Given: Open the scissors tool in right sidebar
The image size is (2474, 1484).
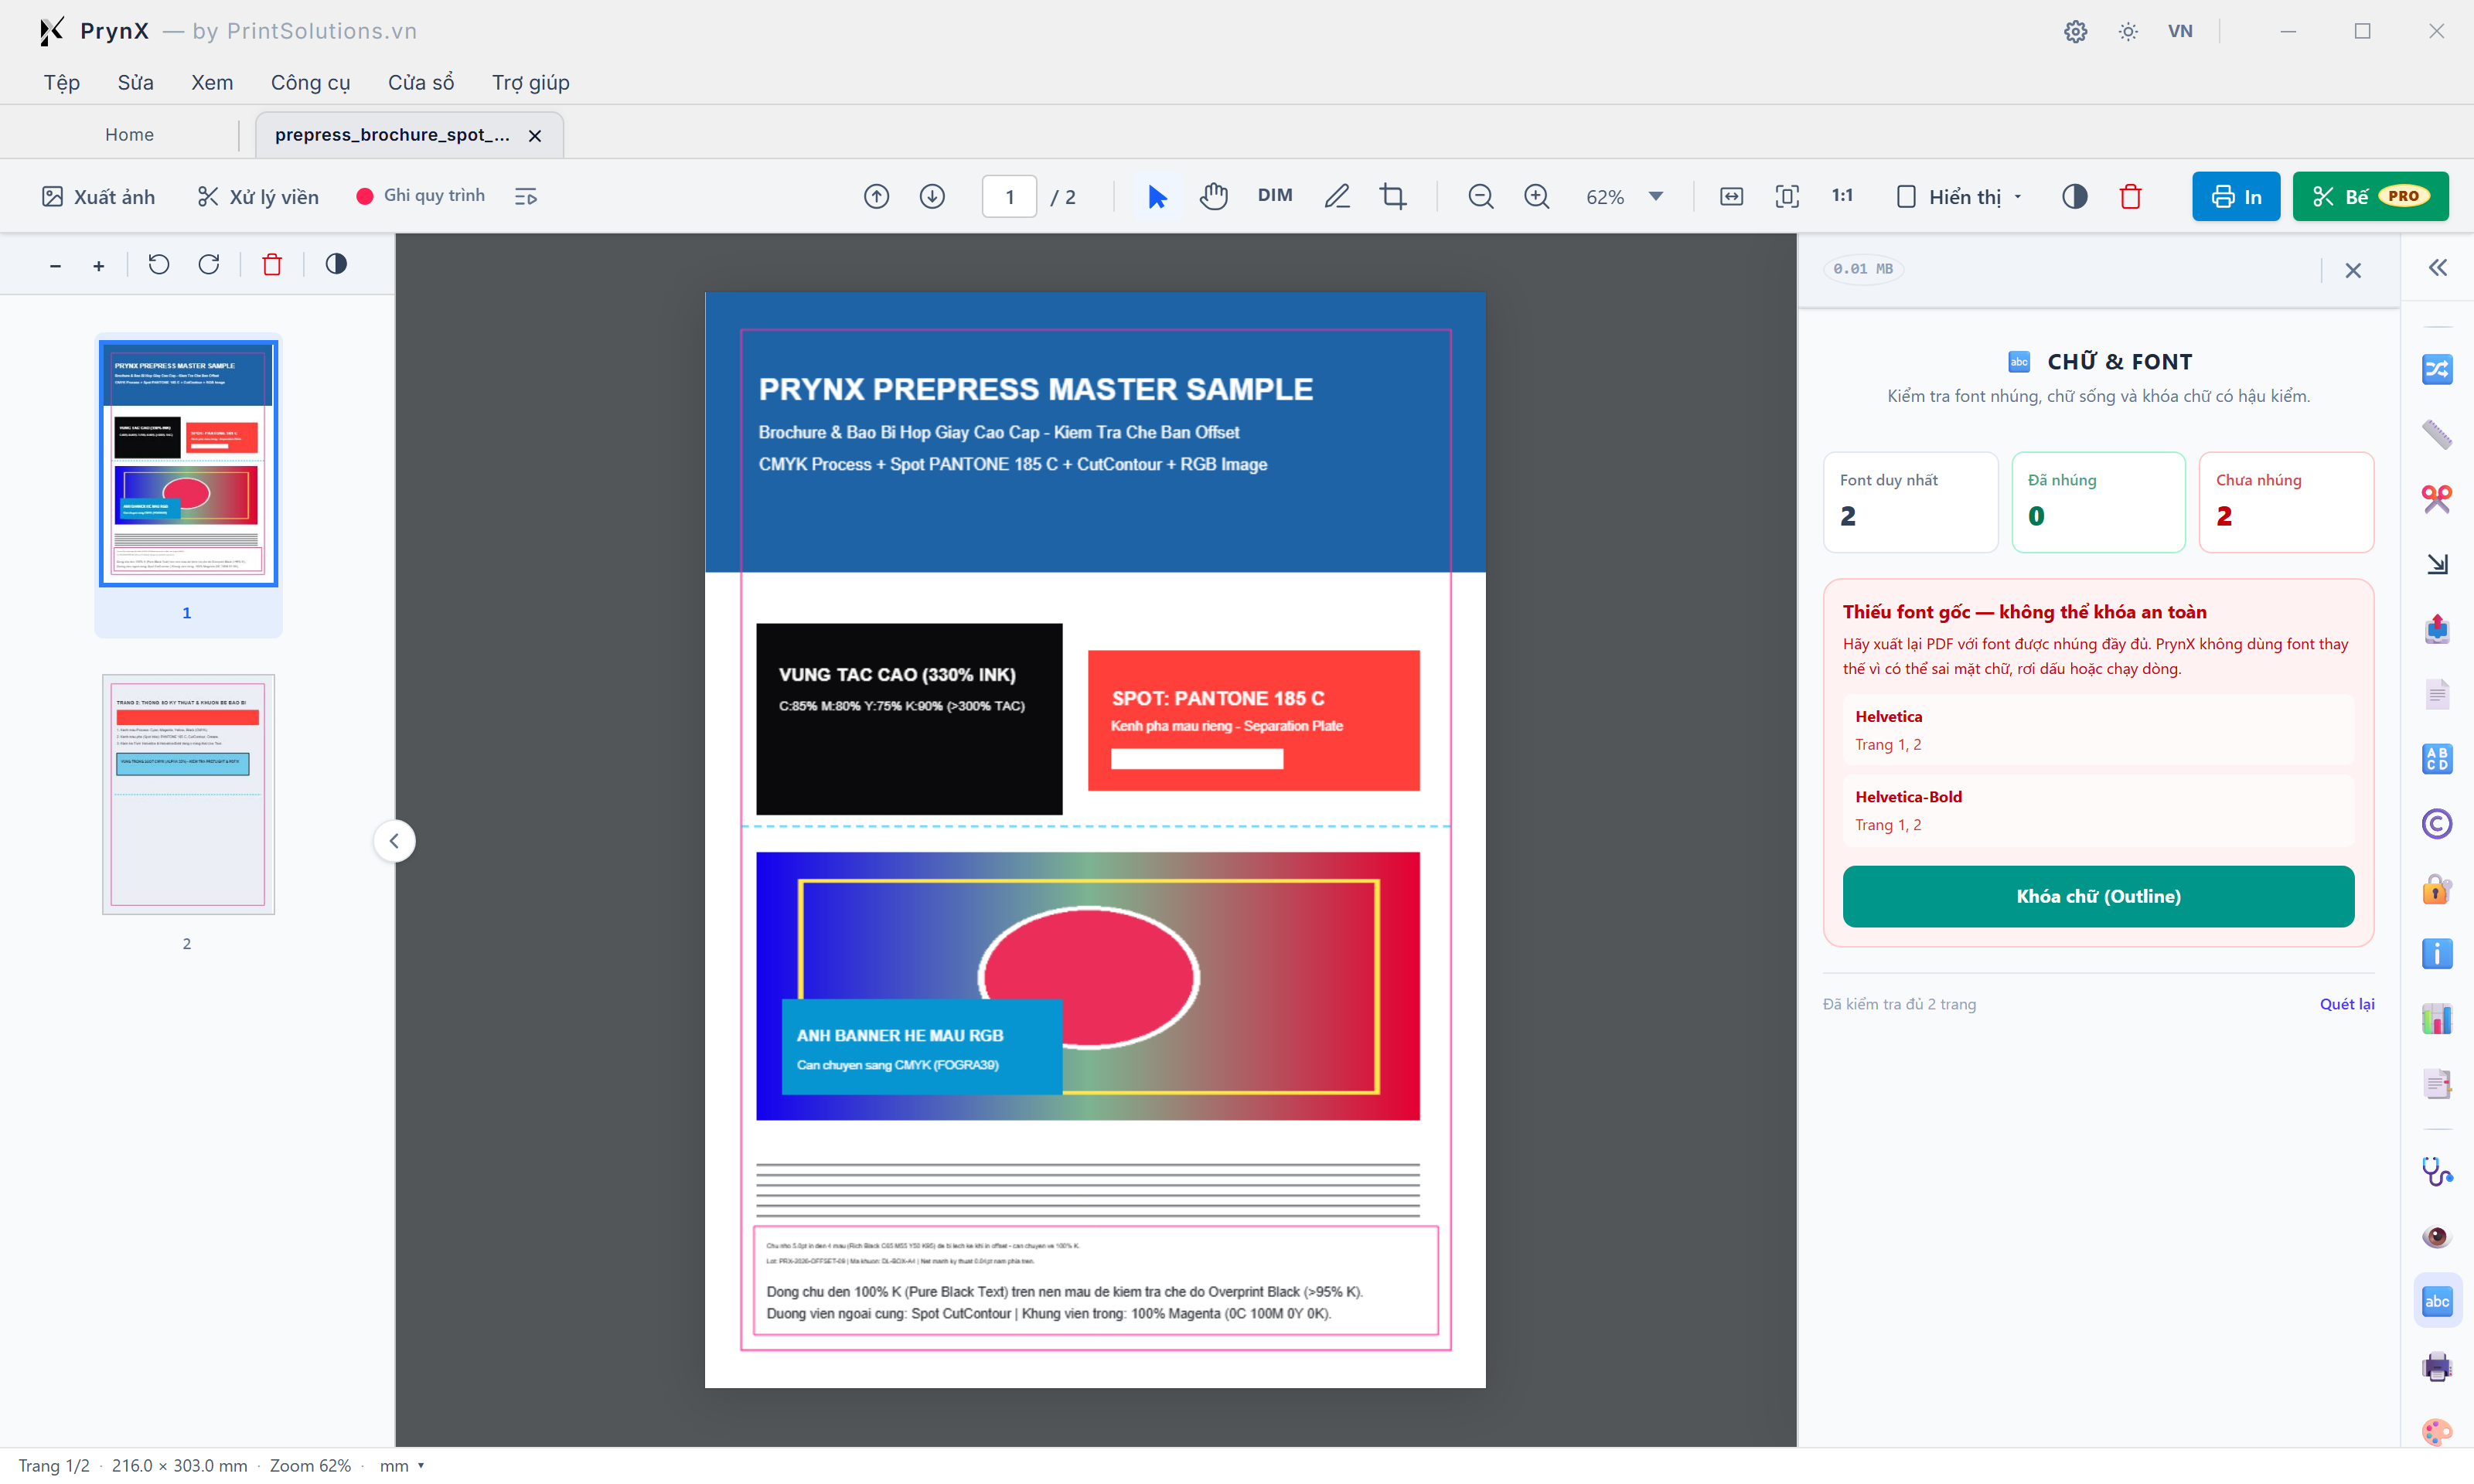Looking at the screenshot, I should coord(2437,498).
